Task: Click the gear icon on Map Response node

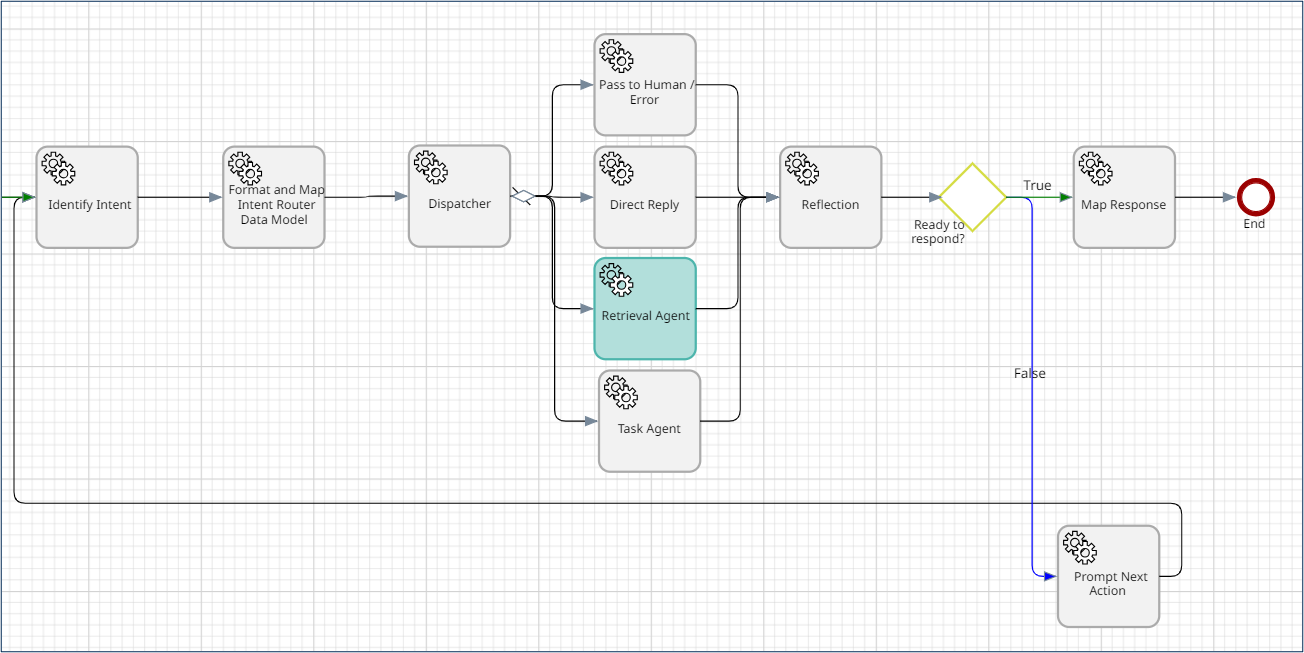Action: point(1096,168)
